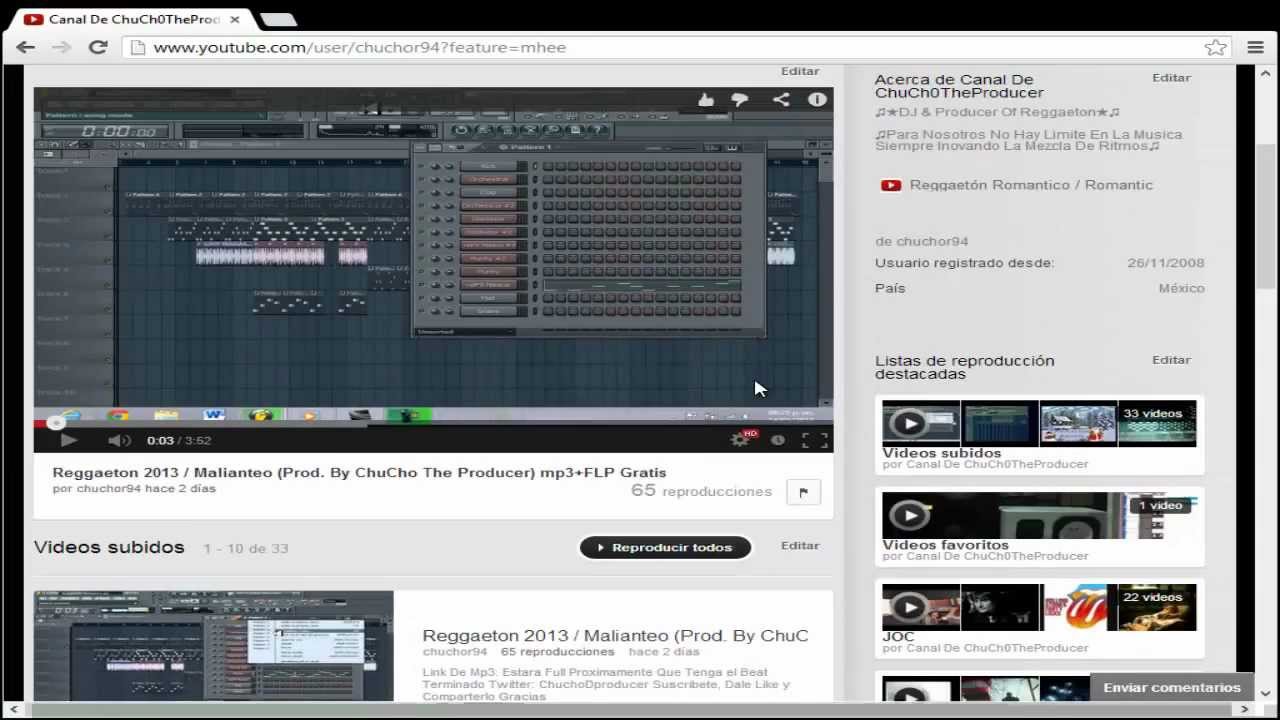Click 'Editar' above the featured video
Image resolution: width=1280 pixels, height=720 pixels.
[x=800, y=71]
